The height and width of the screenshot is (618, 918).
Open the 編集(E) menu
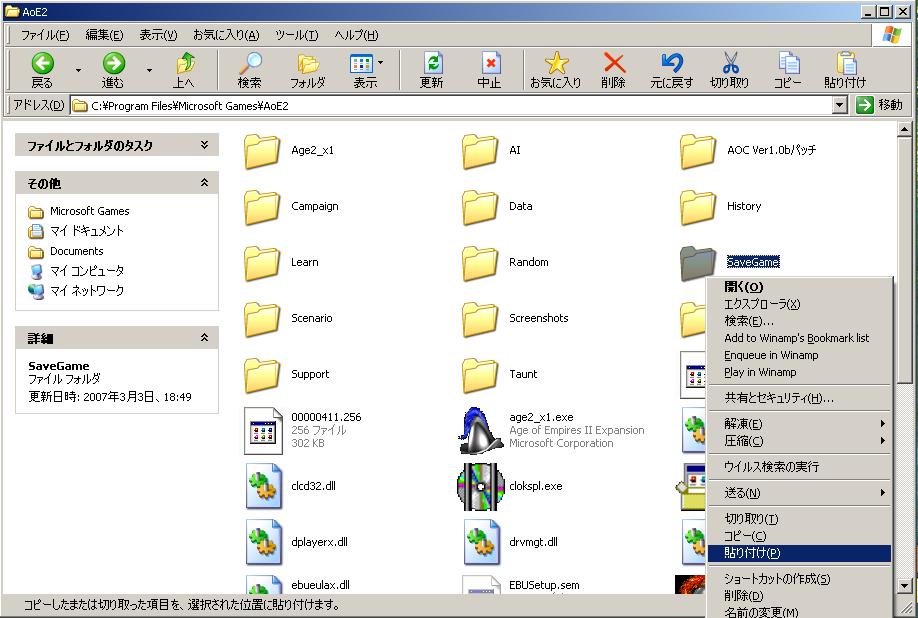click(105, 35)
